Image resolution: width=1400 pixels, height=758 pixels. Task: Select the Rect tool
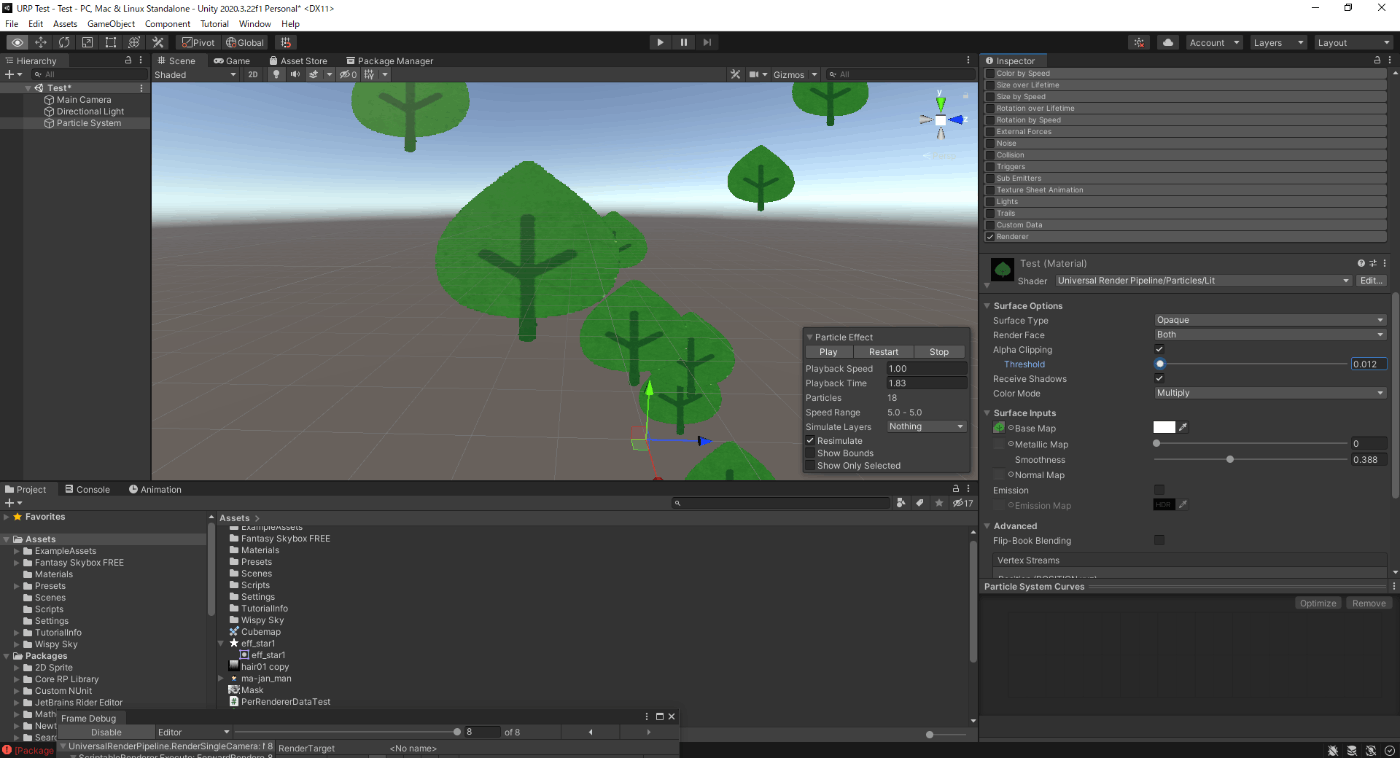[x=110, y=42]
